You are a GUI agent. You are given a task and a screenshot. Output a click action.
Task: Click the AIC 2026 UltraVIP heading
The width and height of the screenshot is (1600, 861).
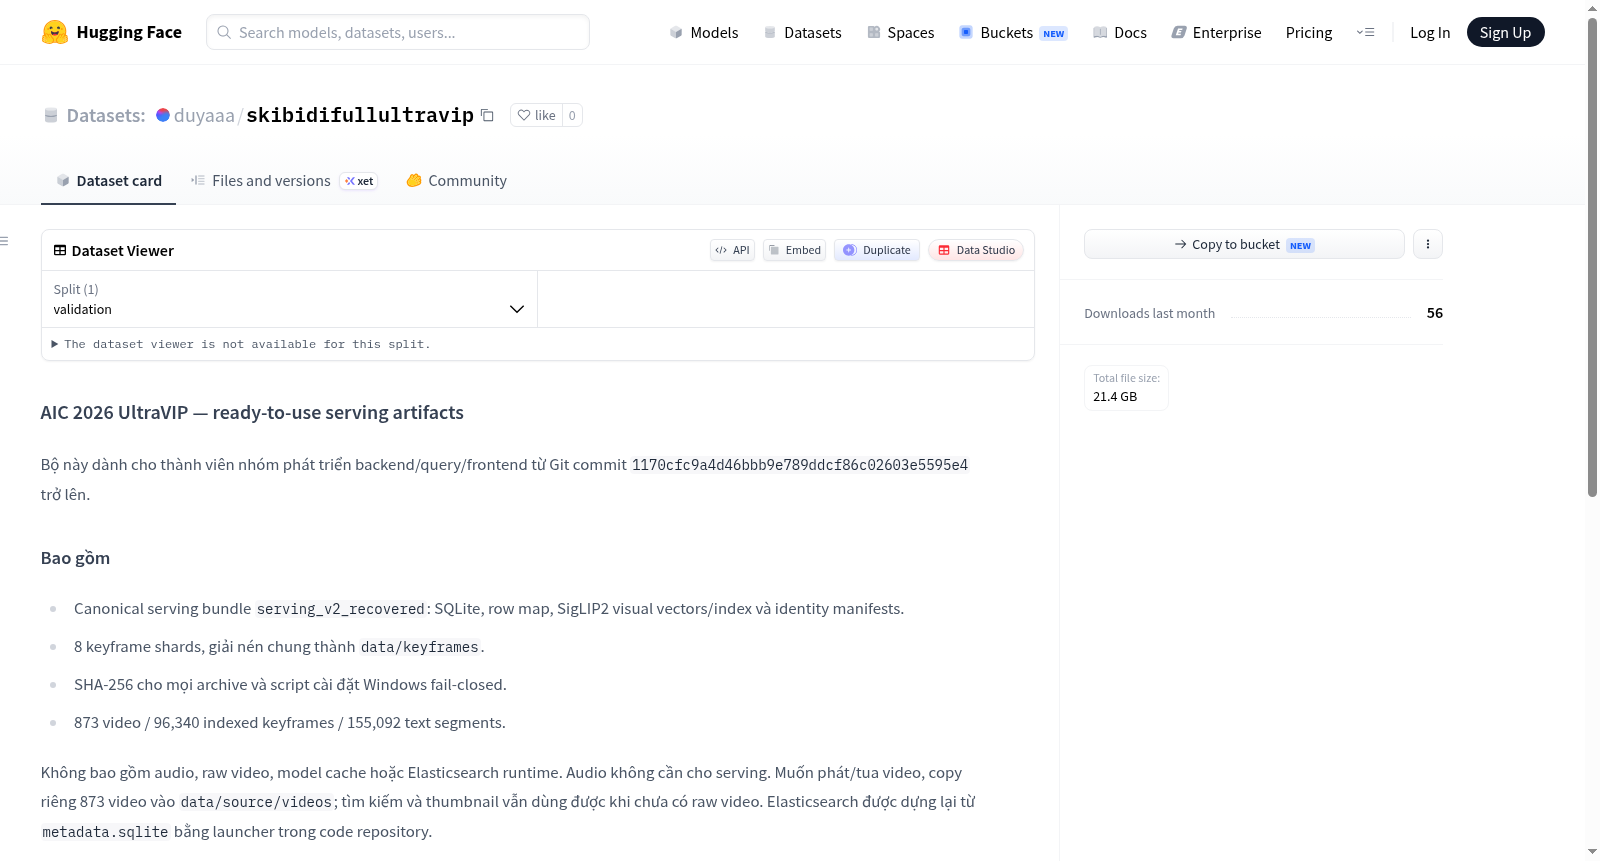(252, 413)
